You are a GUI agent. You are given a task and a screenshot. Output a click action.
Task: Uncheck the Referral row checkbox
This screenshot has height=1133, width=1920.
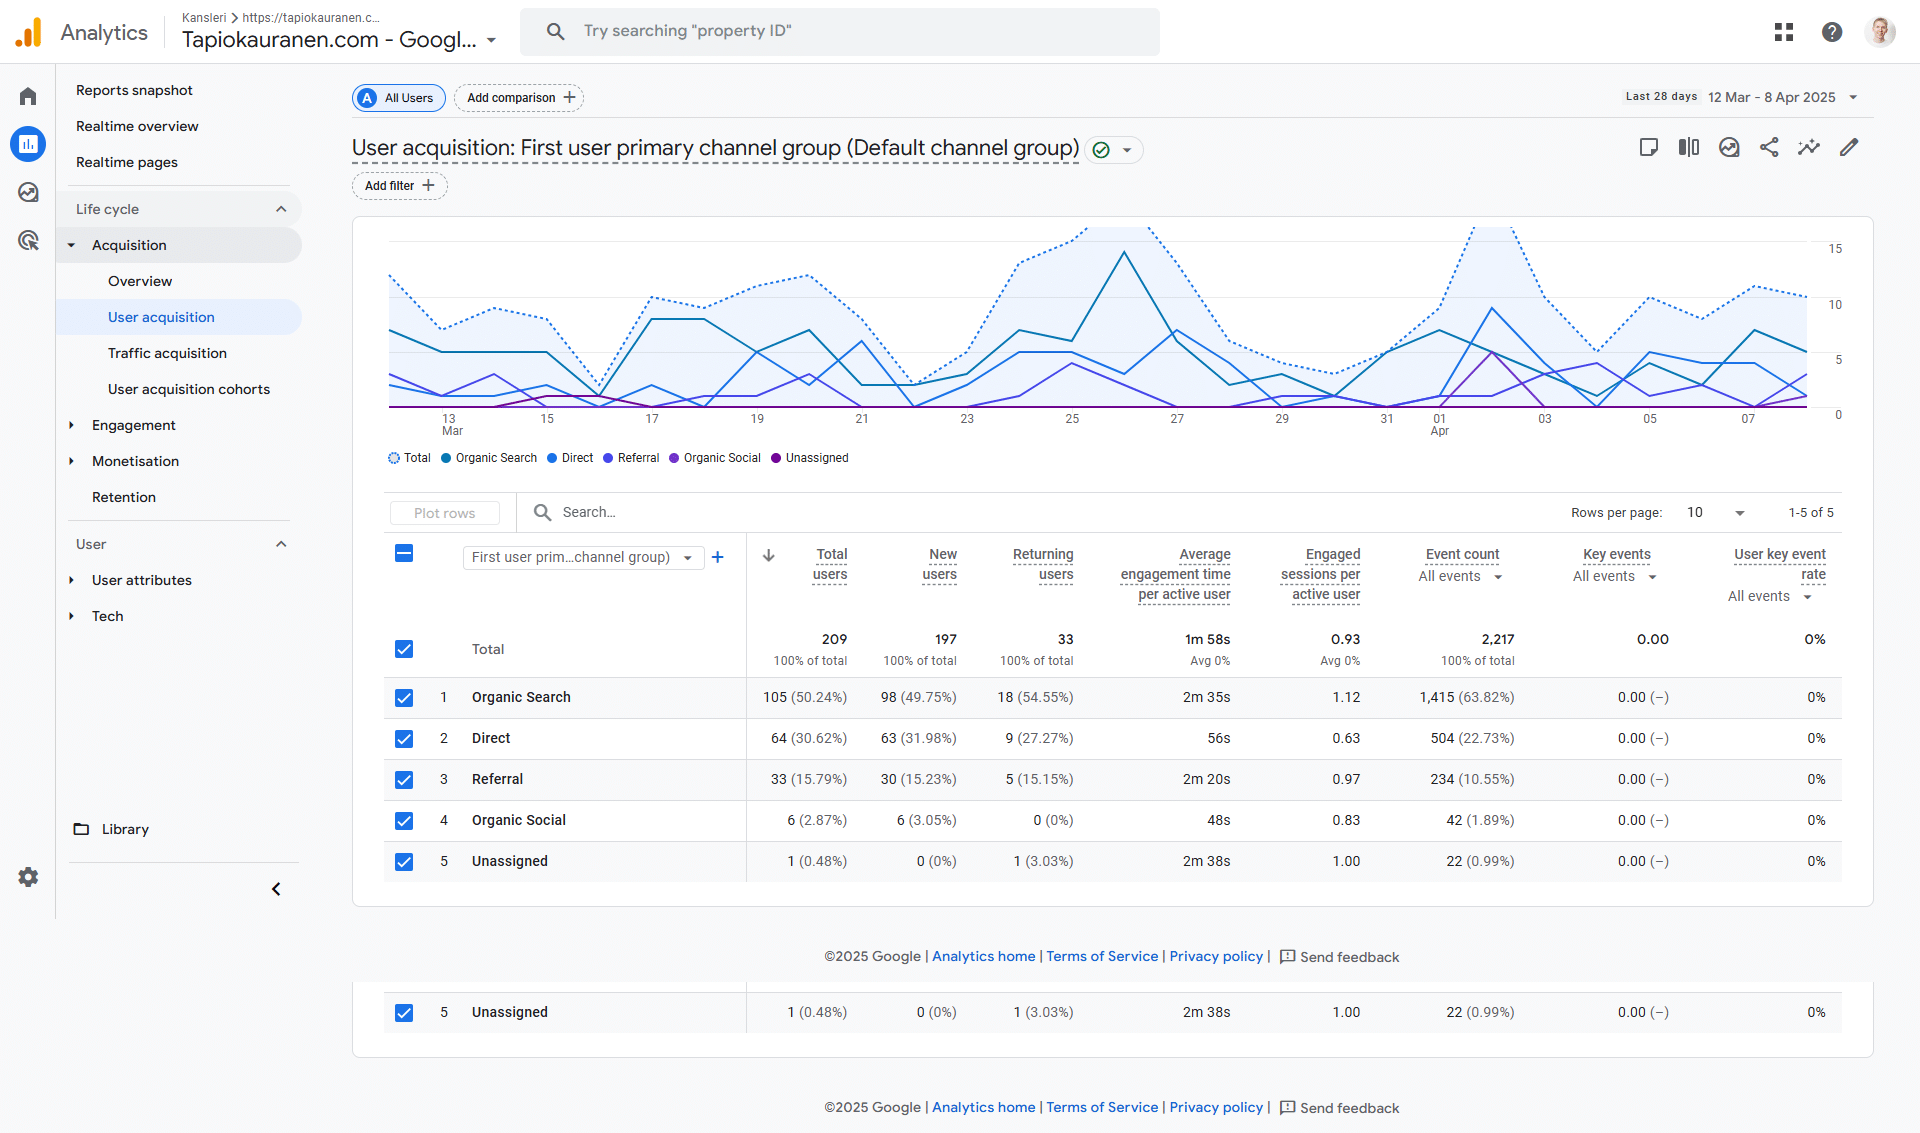click(x=404, y=780)
